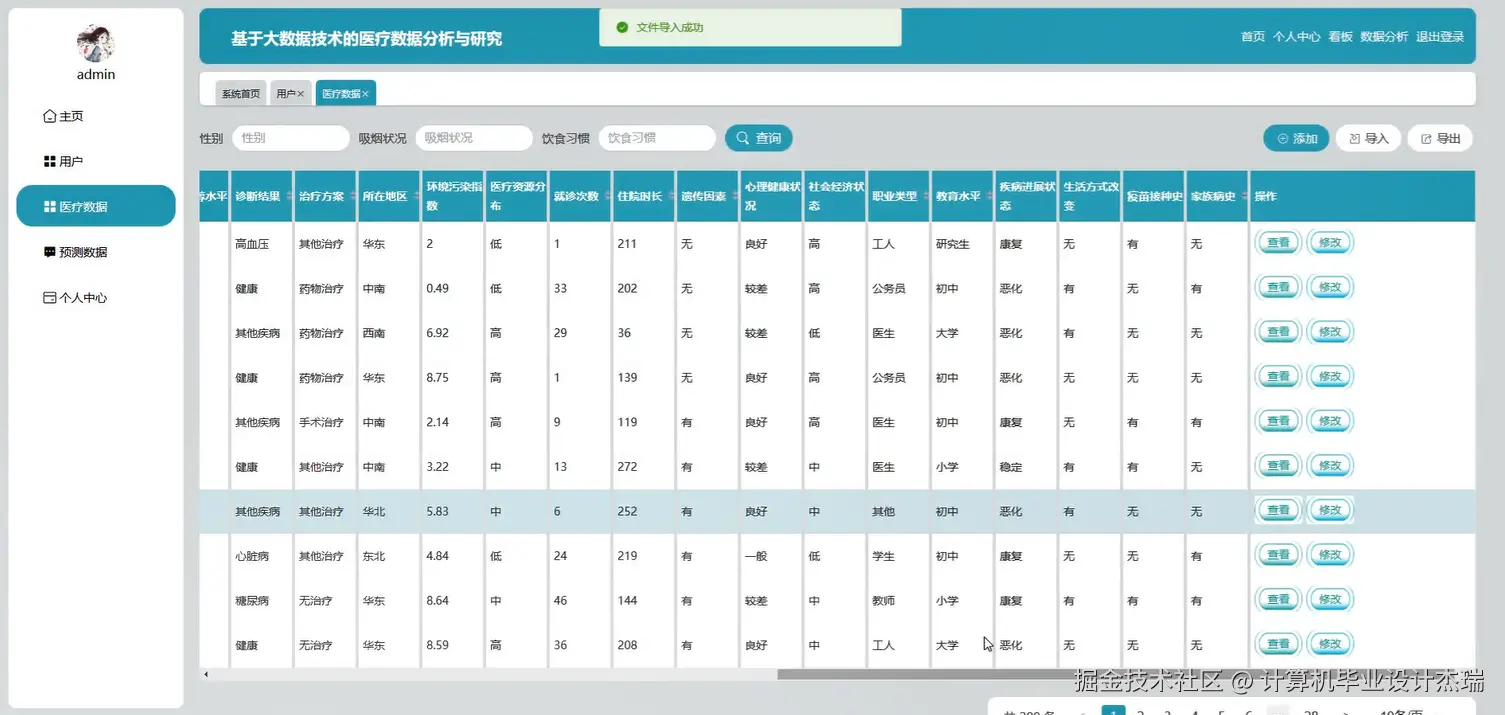
Task: Click the admin avatar picture
Action: (x=96, y=43)
